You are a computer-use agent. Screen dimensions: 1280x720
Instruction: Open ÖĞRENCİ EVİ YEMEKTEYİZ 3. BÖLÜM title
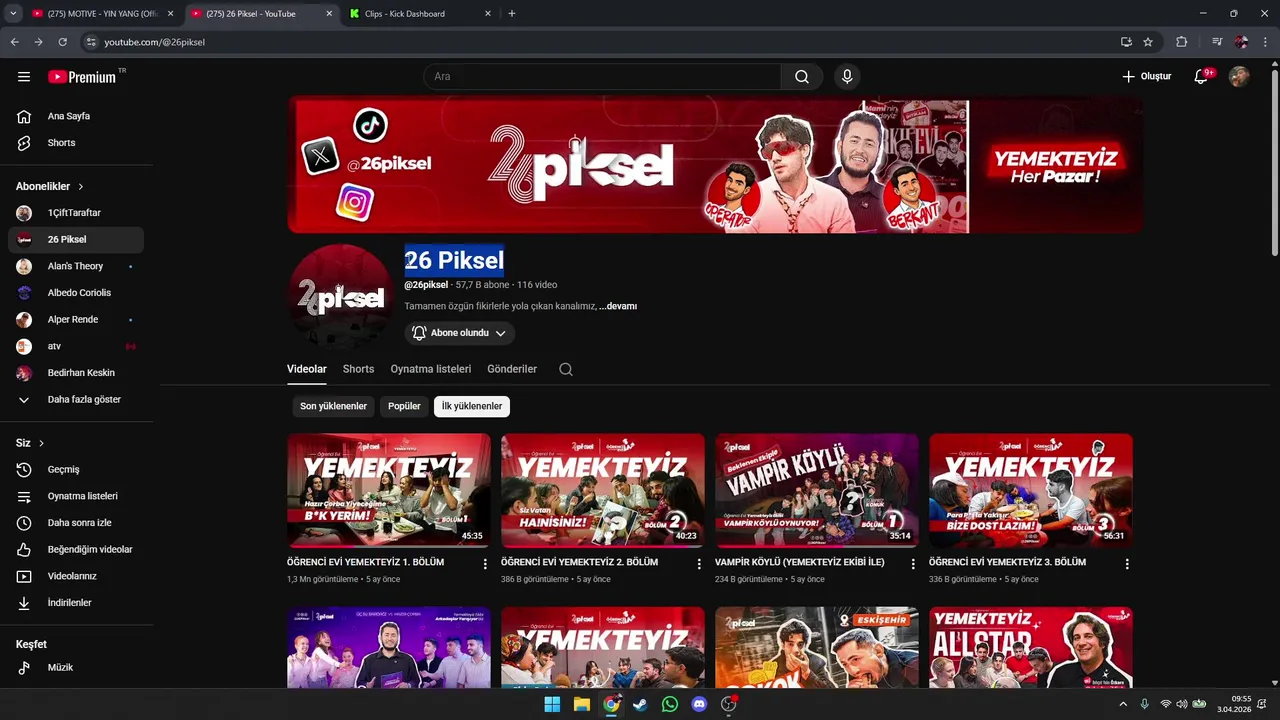click(x=1007, y=562)
